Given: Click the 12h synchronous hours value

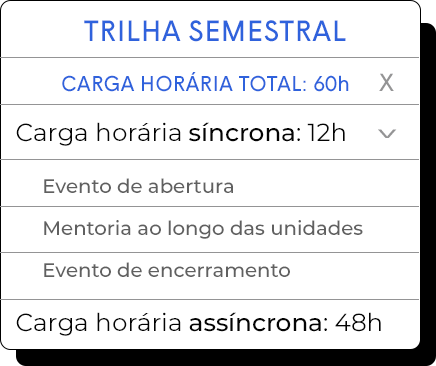Looking at the screenshot, I should (x=327, y=133).
